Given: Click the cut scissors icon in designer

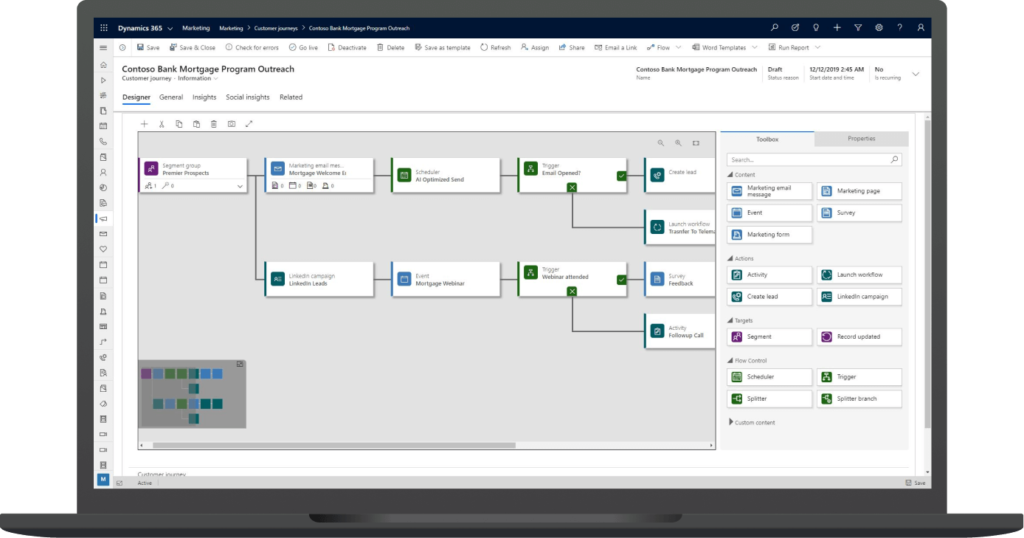Looking at the screenshot, I should click(161, 124).
